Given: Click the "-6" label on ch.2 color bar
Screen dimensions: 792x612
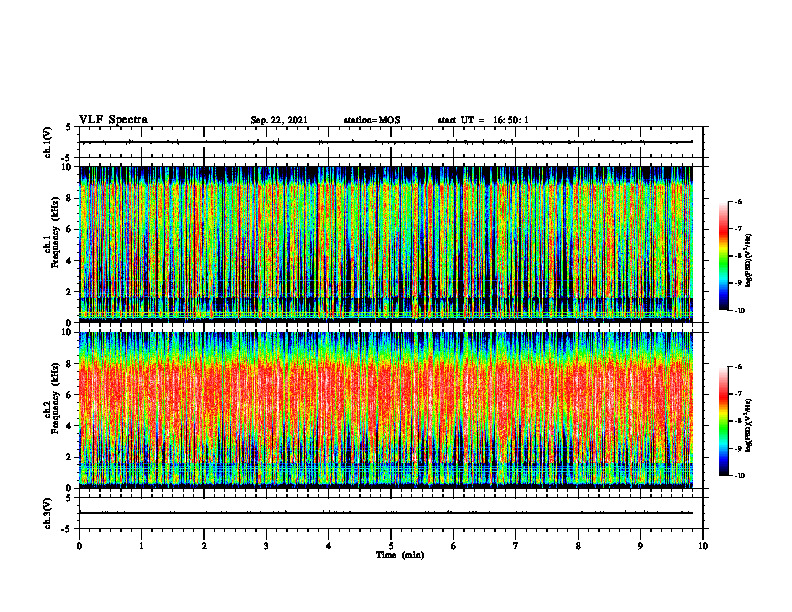Looking at the screenshot, I should (738, 367).
